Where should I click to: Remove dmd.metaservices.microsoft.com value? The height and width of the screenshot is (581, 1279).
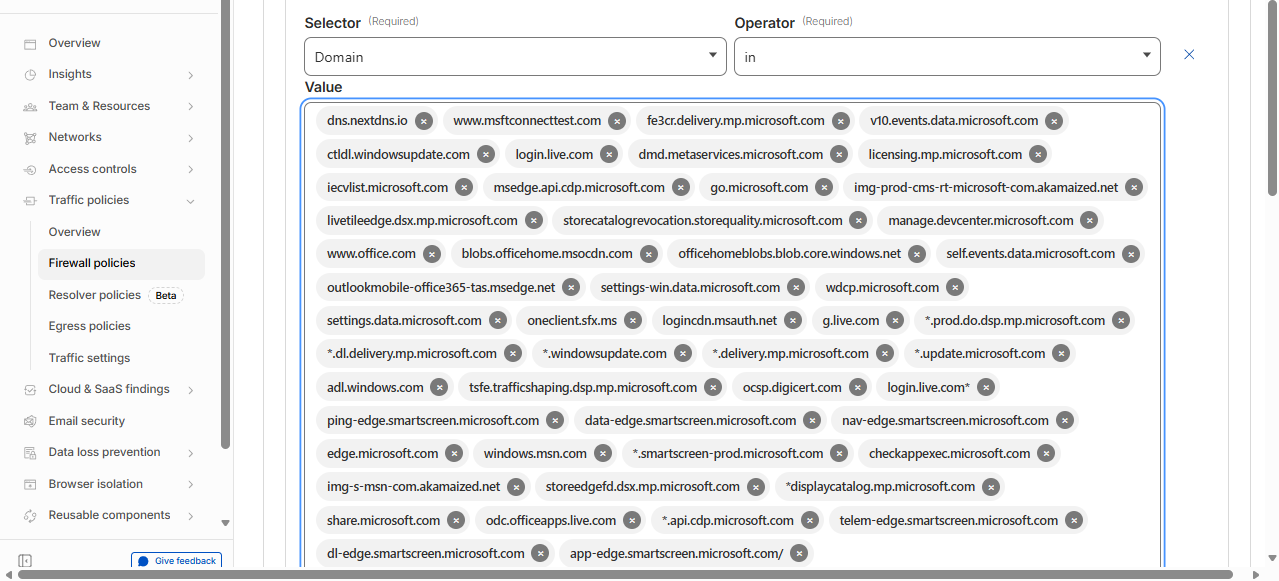(x=839, y=154)
